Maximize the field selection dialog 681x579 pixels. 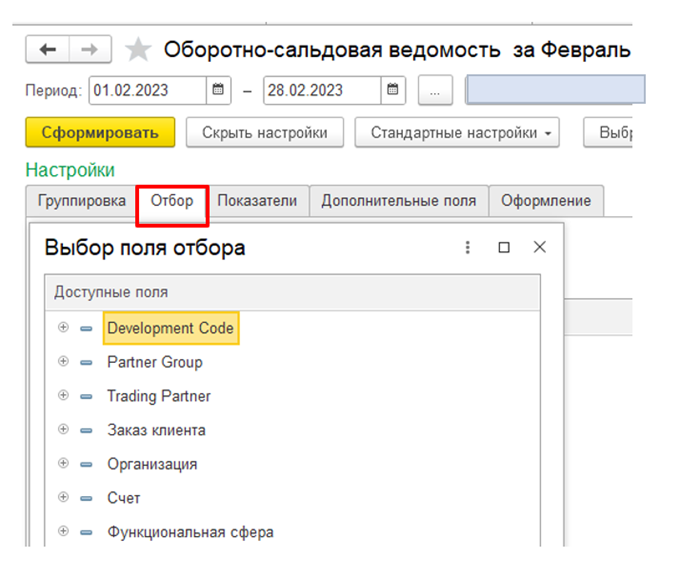click(x=504, y=247)
